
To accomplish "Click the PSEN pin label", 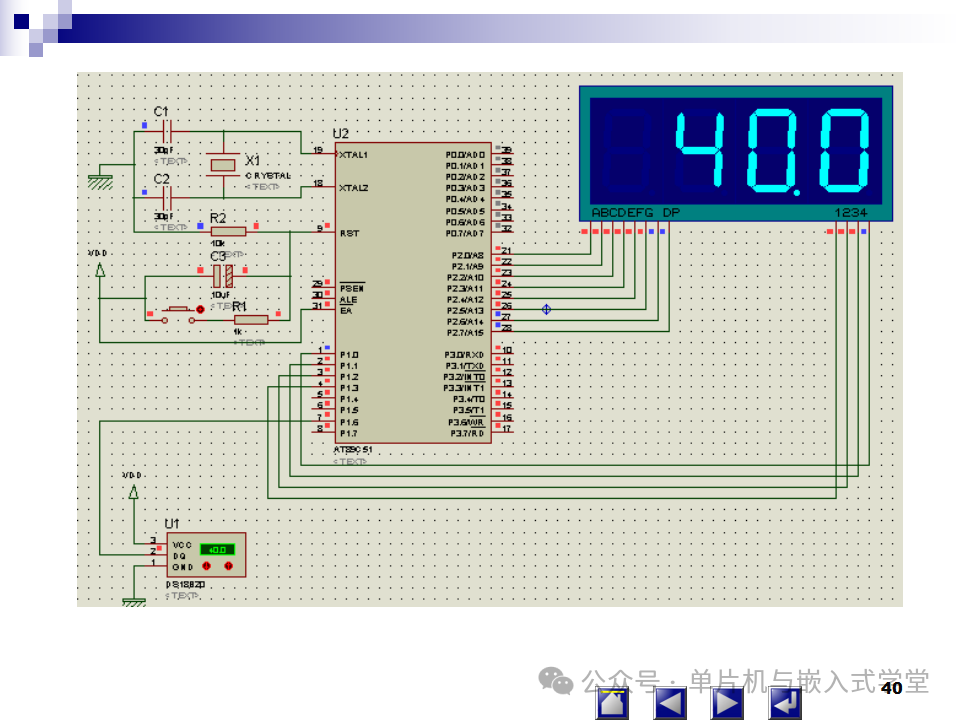I will [351, 288].
